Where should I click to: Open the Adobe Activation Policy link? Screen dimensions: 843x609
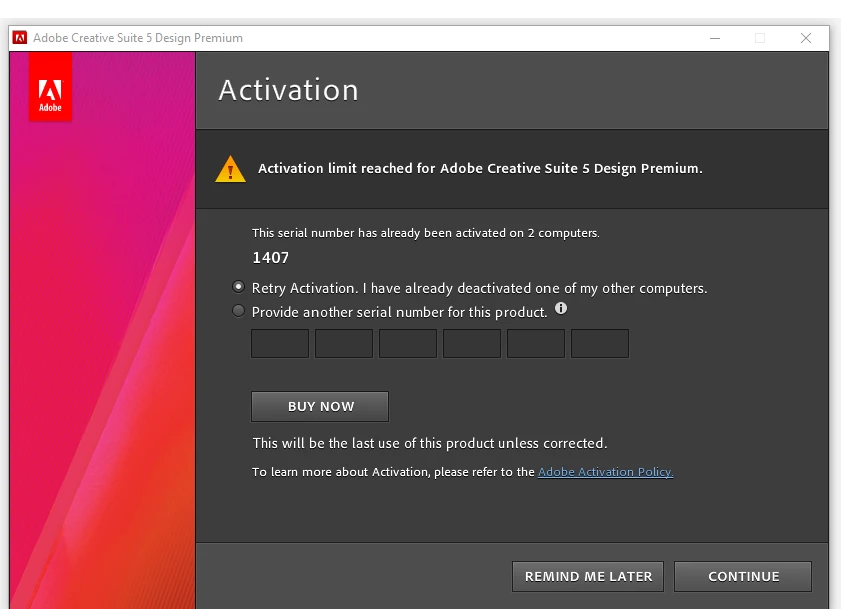point(605,472)
